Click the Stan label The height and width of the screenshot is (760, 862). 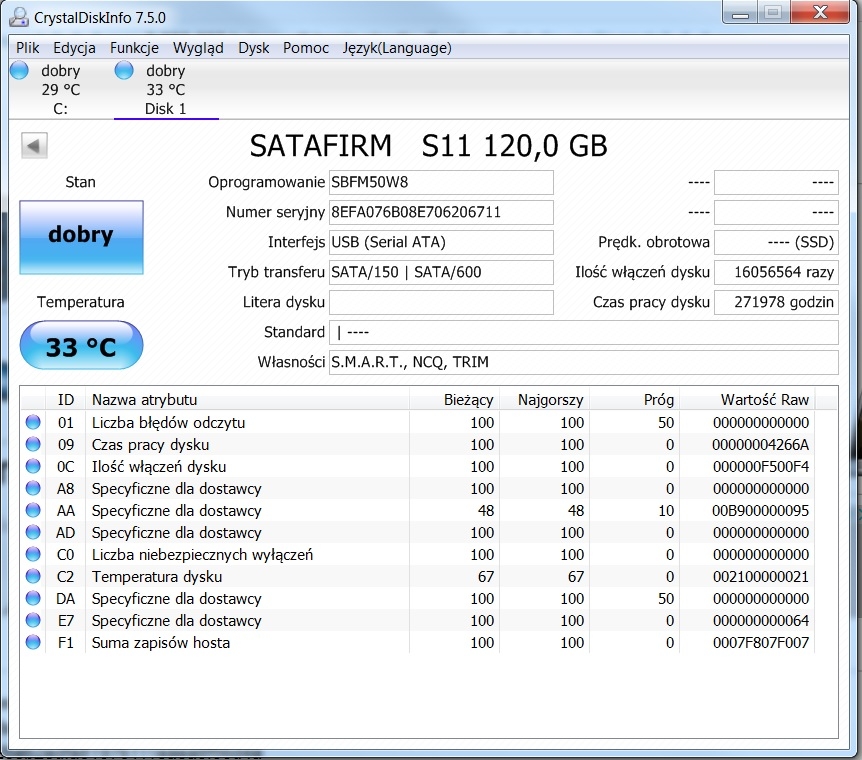click(80, 182)
